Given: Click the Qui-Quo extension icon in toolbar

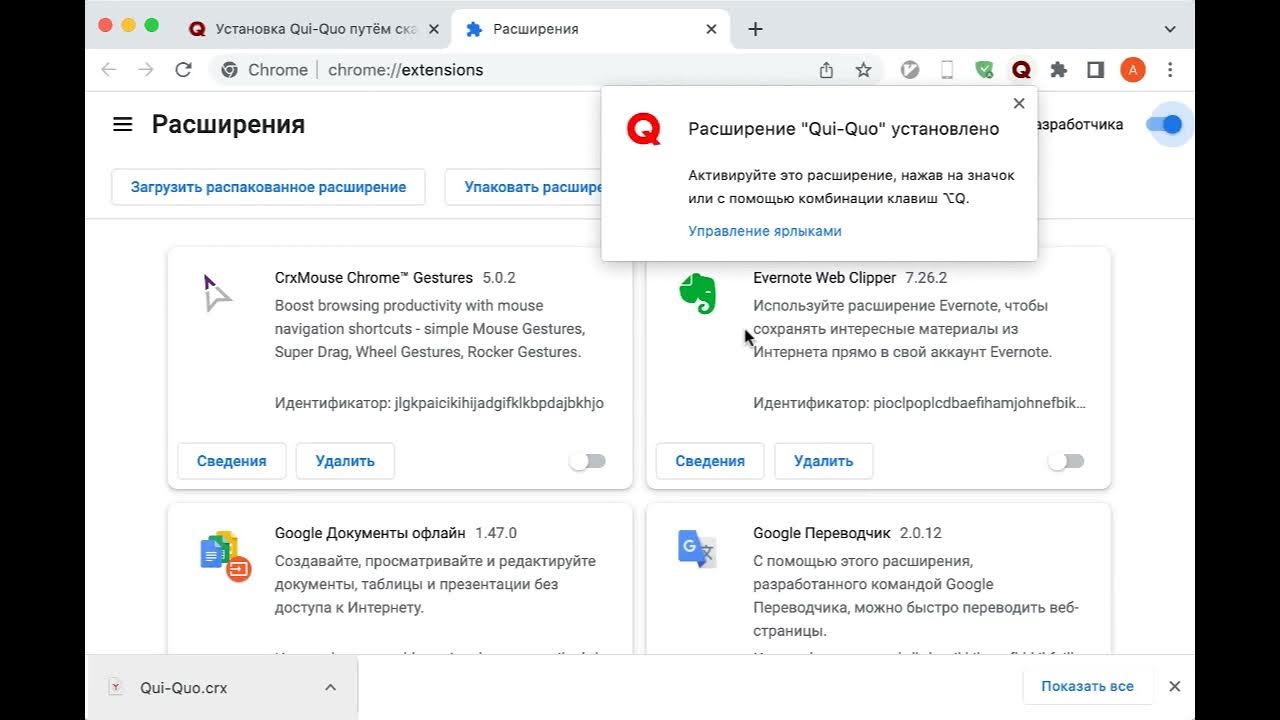Looking at the screenshot, I should [1021, 70].
